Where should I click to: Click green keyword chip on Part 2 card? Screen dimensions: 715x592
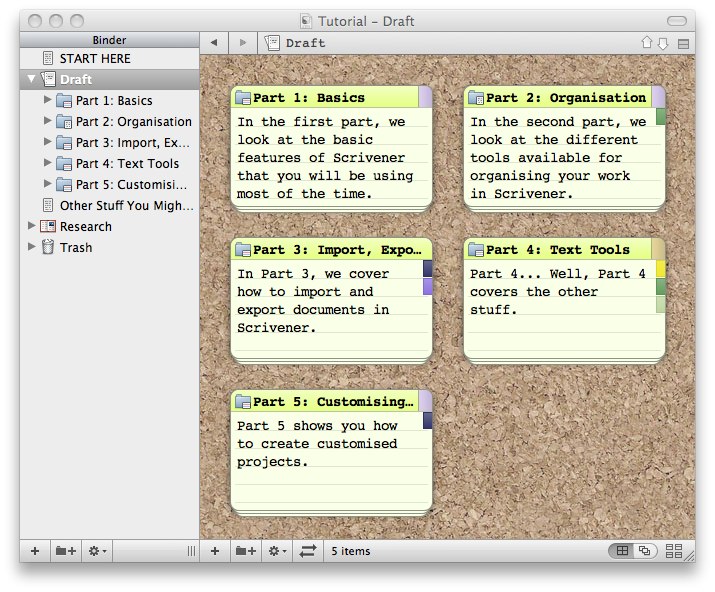pos(660,116)
